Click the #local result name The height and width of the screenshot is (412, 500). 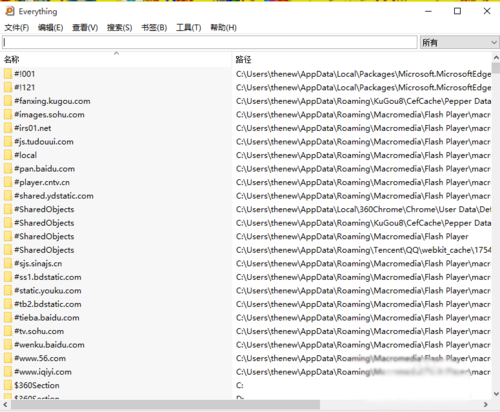click(25, 155)
